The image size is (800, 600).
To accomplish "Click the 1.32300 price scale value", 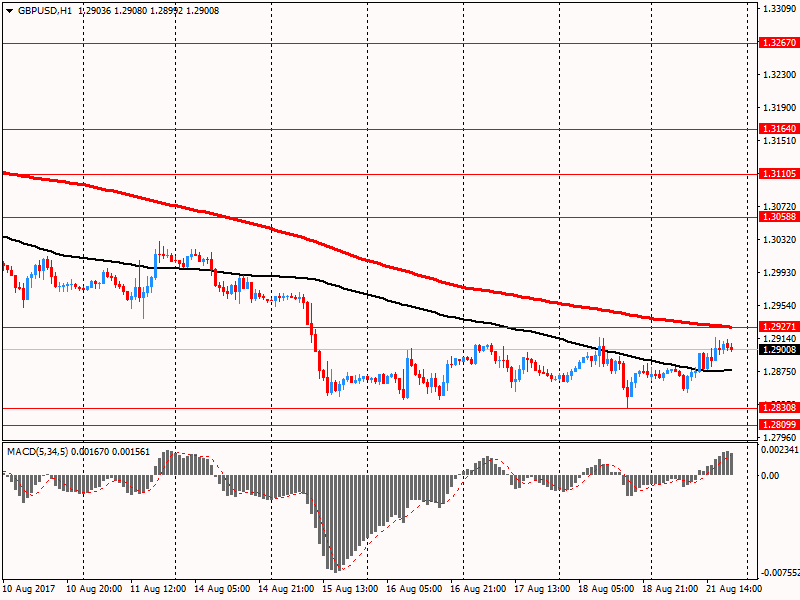I will pyautogui.click(x=780, y=74).
